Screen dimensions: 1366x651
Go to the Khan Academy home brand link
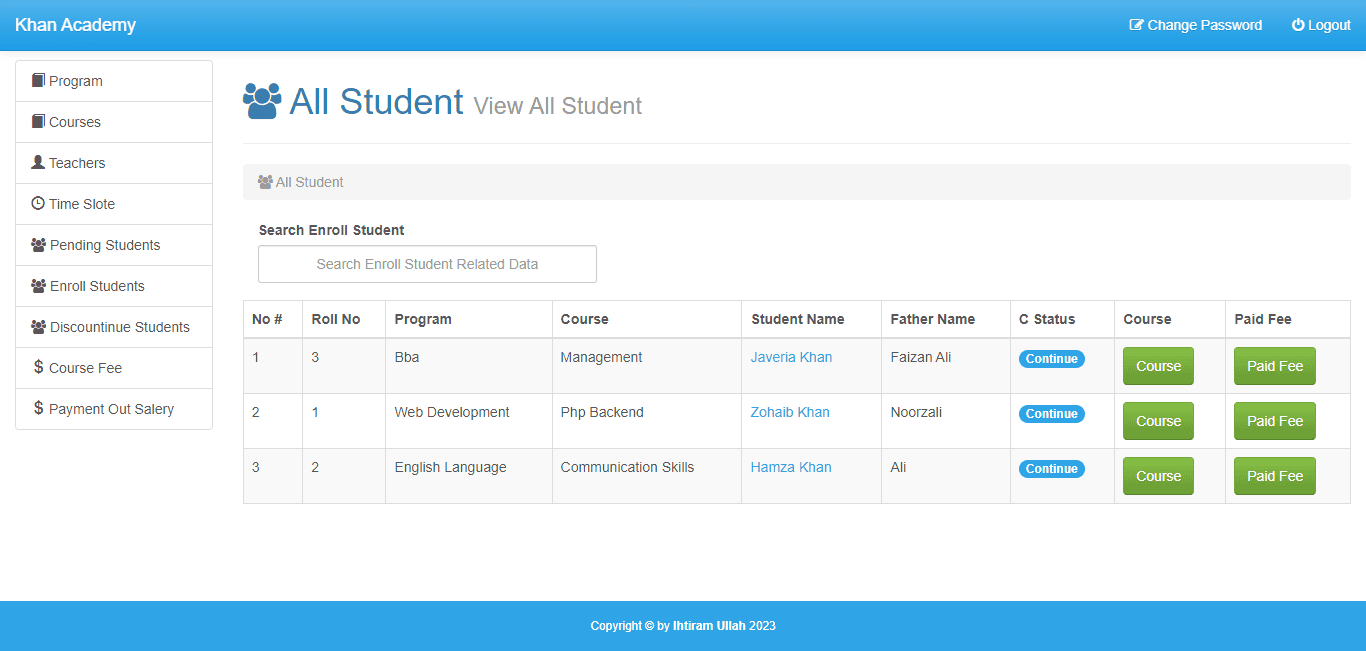point(75,25)
